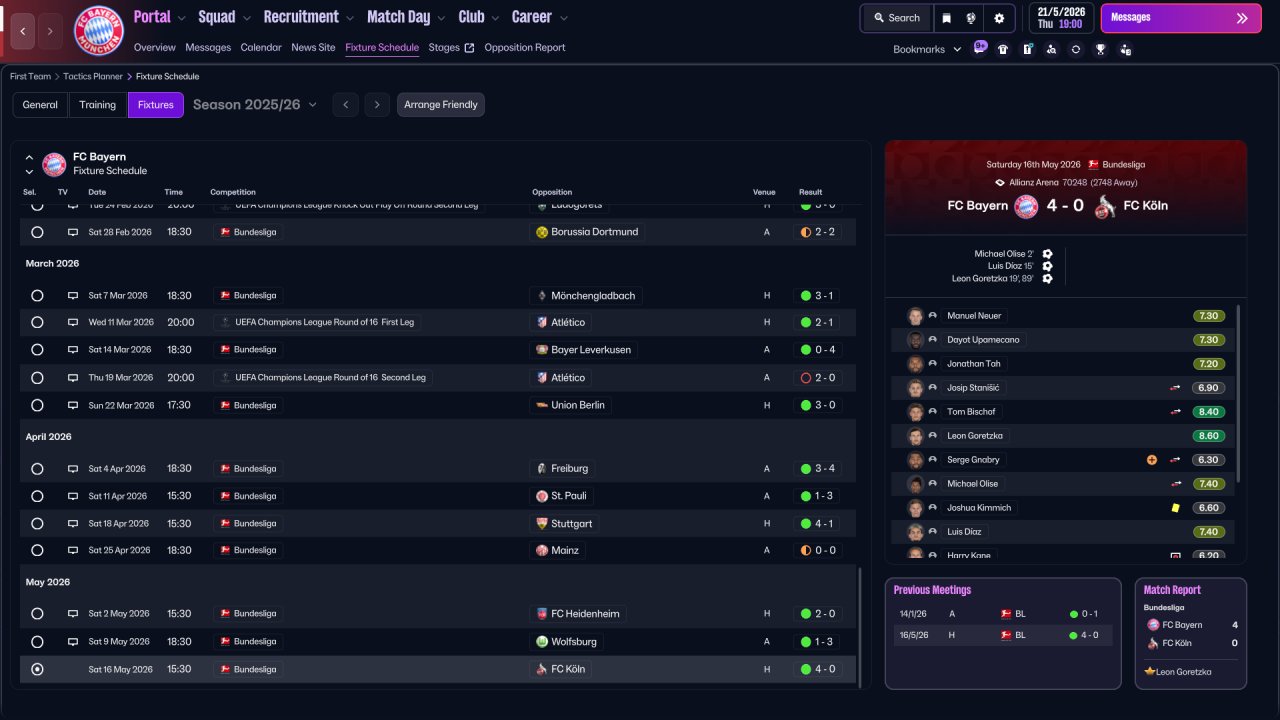Open the Overview sub-tab
Image resolution: width=1280 pixels, height=720 pixels.
tap(154, 48)
